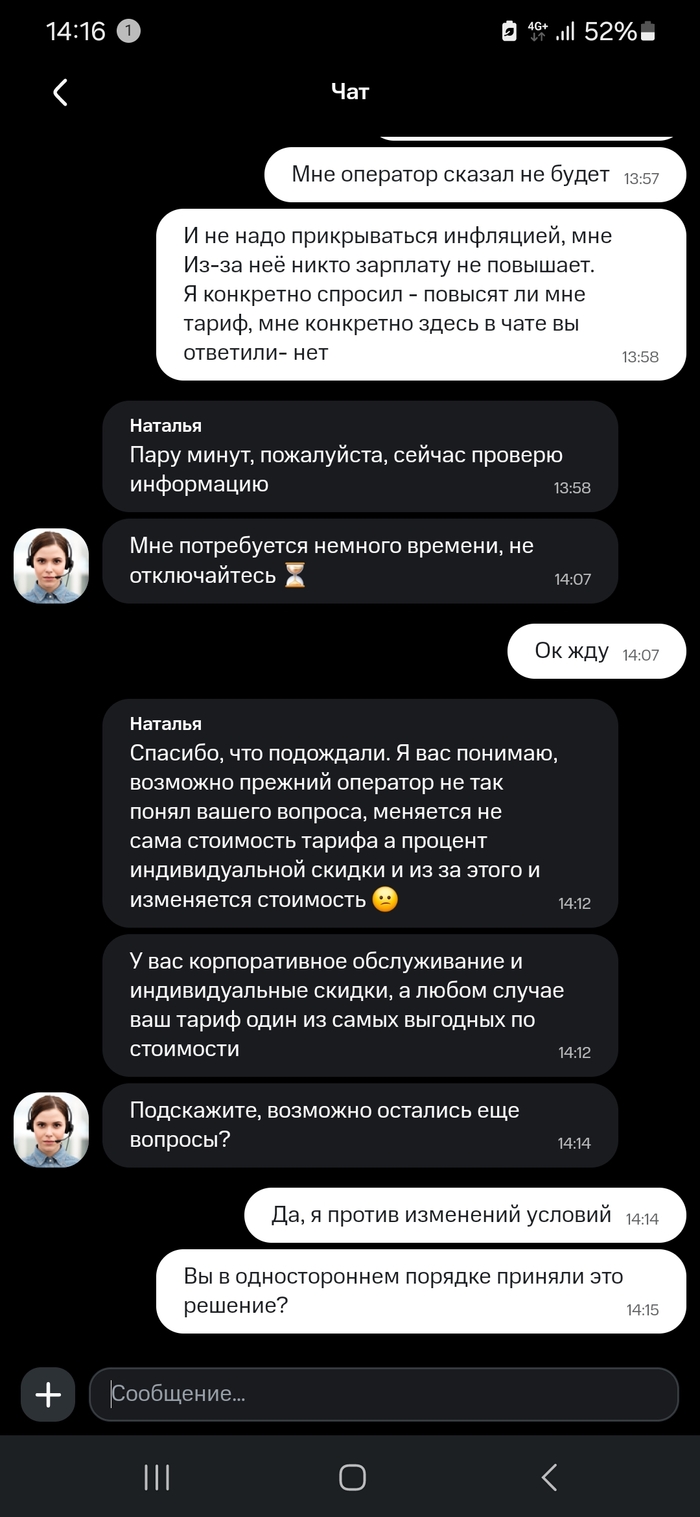This screenshot has width=700, height=1517.
Task: Tap message about 'одностороннем порядке' decision
Action: (421, 1291)
